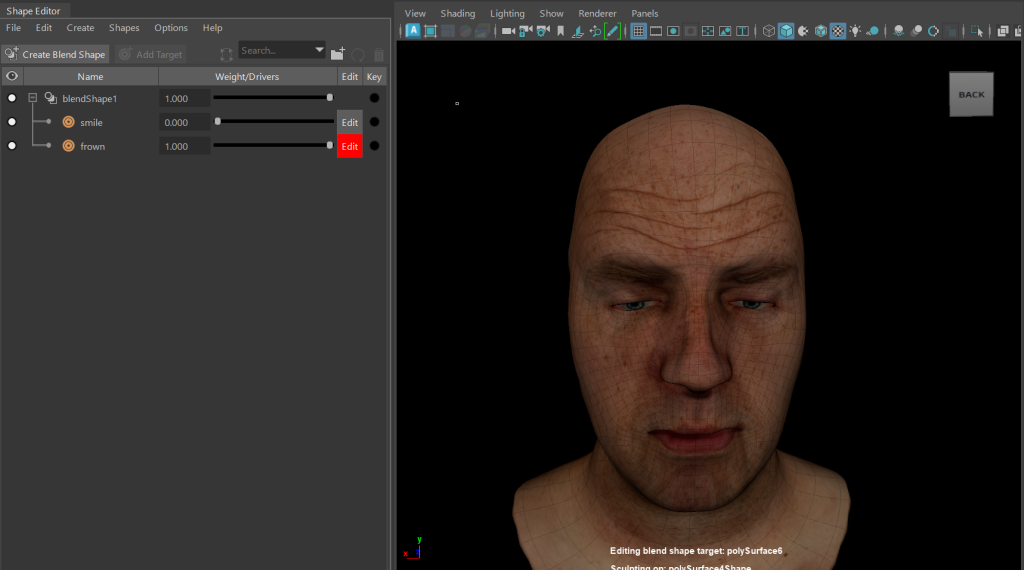Click the Create Blend Shape button
The height and width of the screenshot is (570, 1024).
pos(56,54)
